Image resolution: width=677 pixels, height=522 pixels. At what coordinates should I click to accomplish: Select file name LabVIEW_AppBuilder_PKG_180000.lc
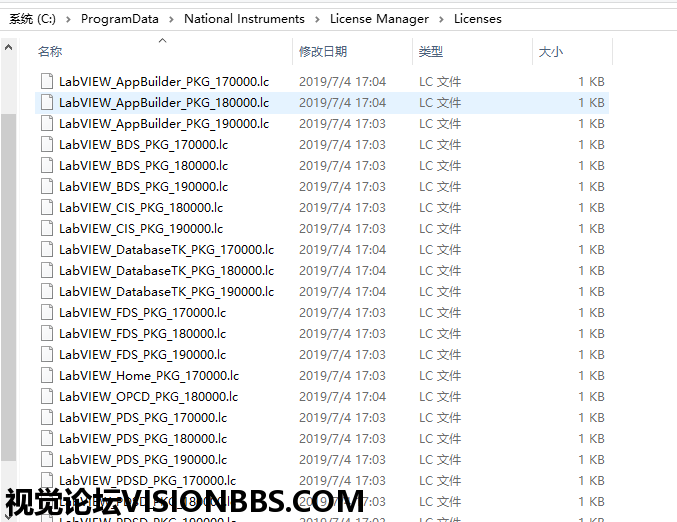pos(164,103)
